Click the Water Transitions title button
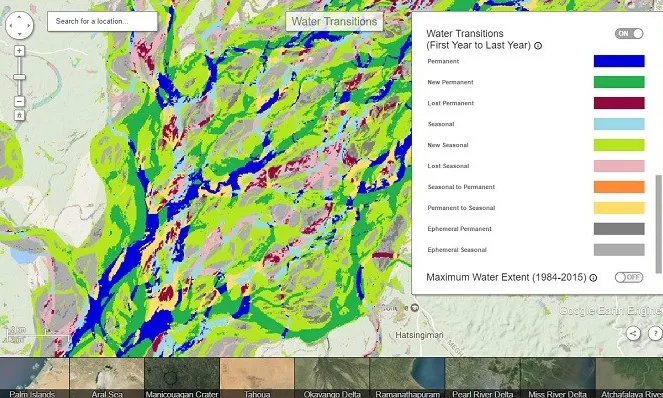 tap(334, 22)
